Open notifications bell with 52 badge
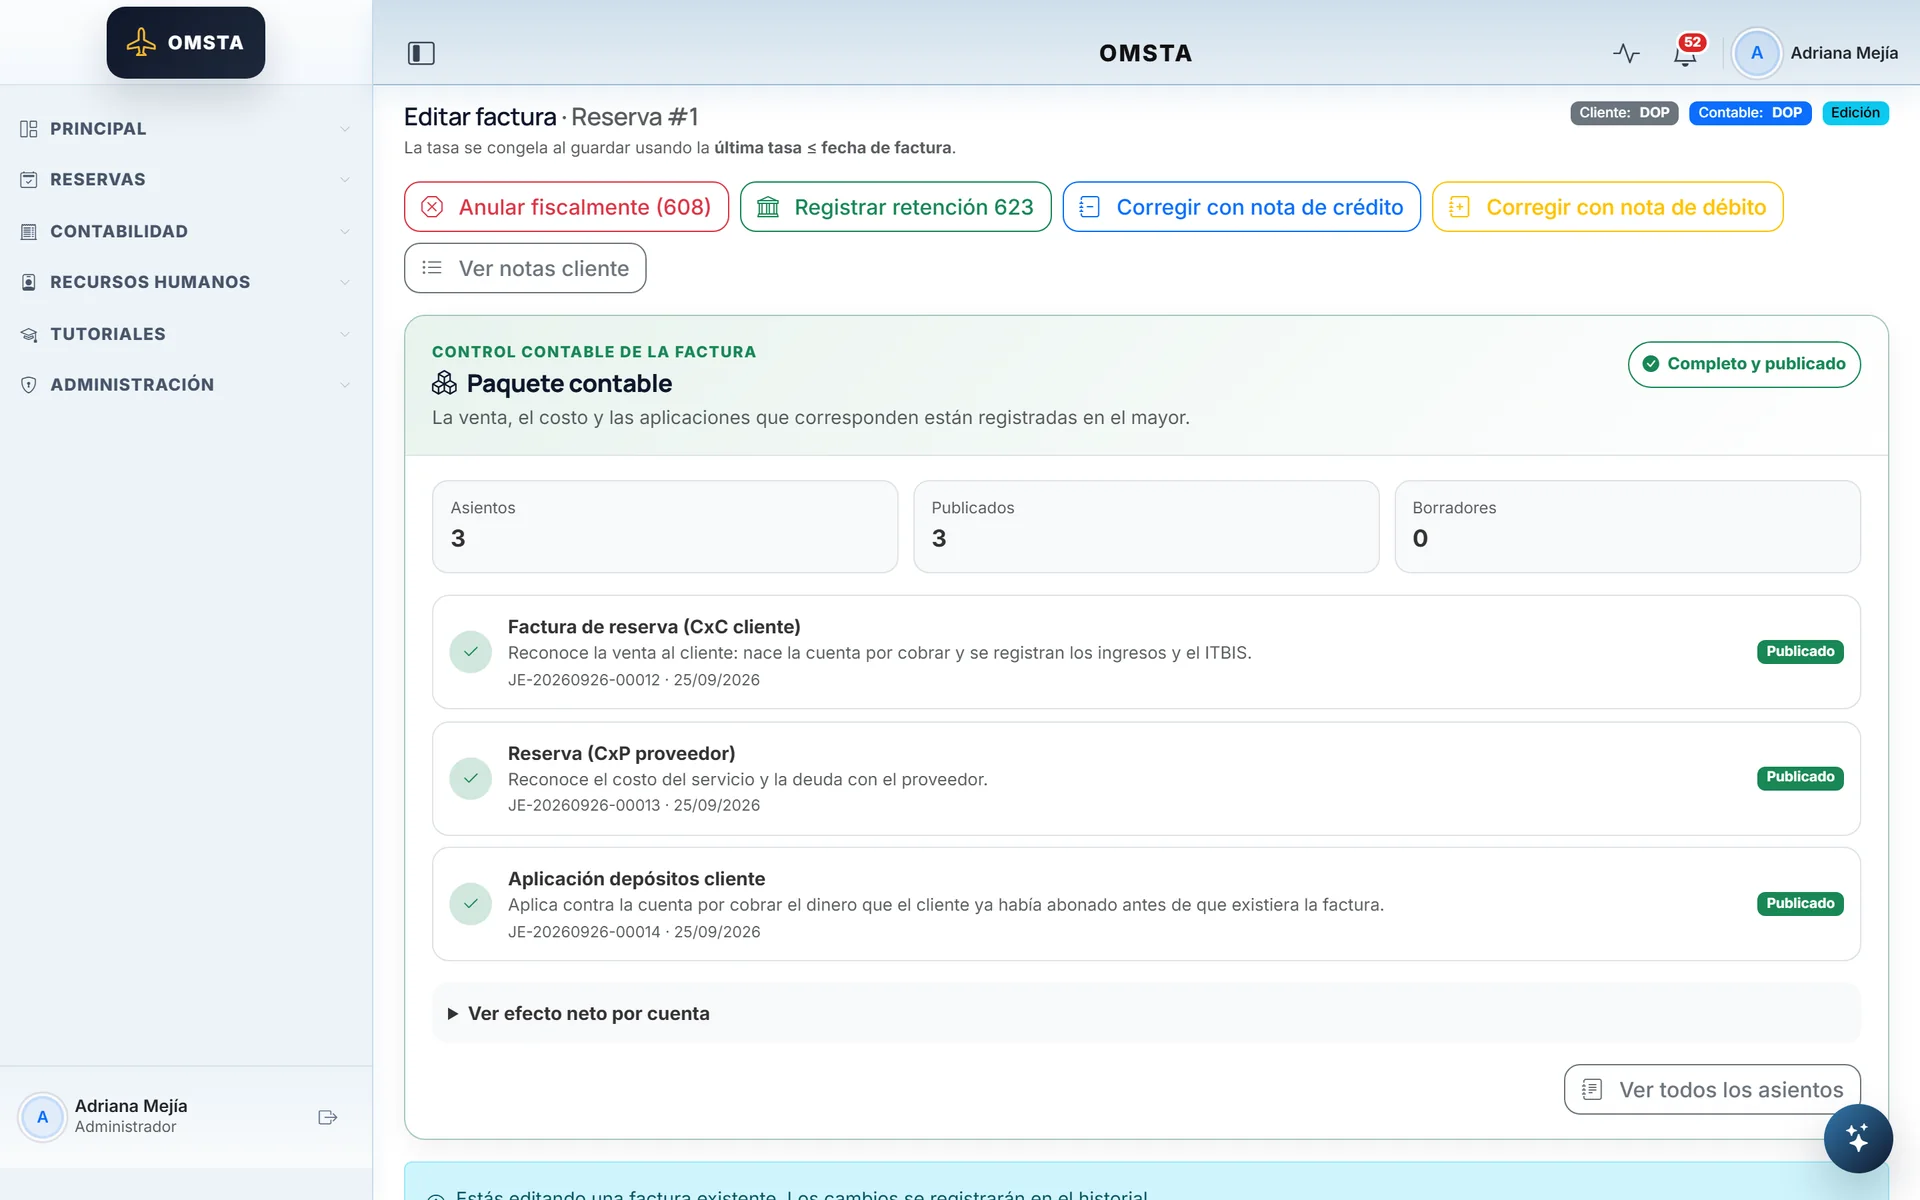The image size is (1920, 1200). [x=1686, y=52]
